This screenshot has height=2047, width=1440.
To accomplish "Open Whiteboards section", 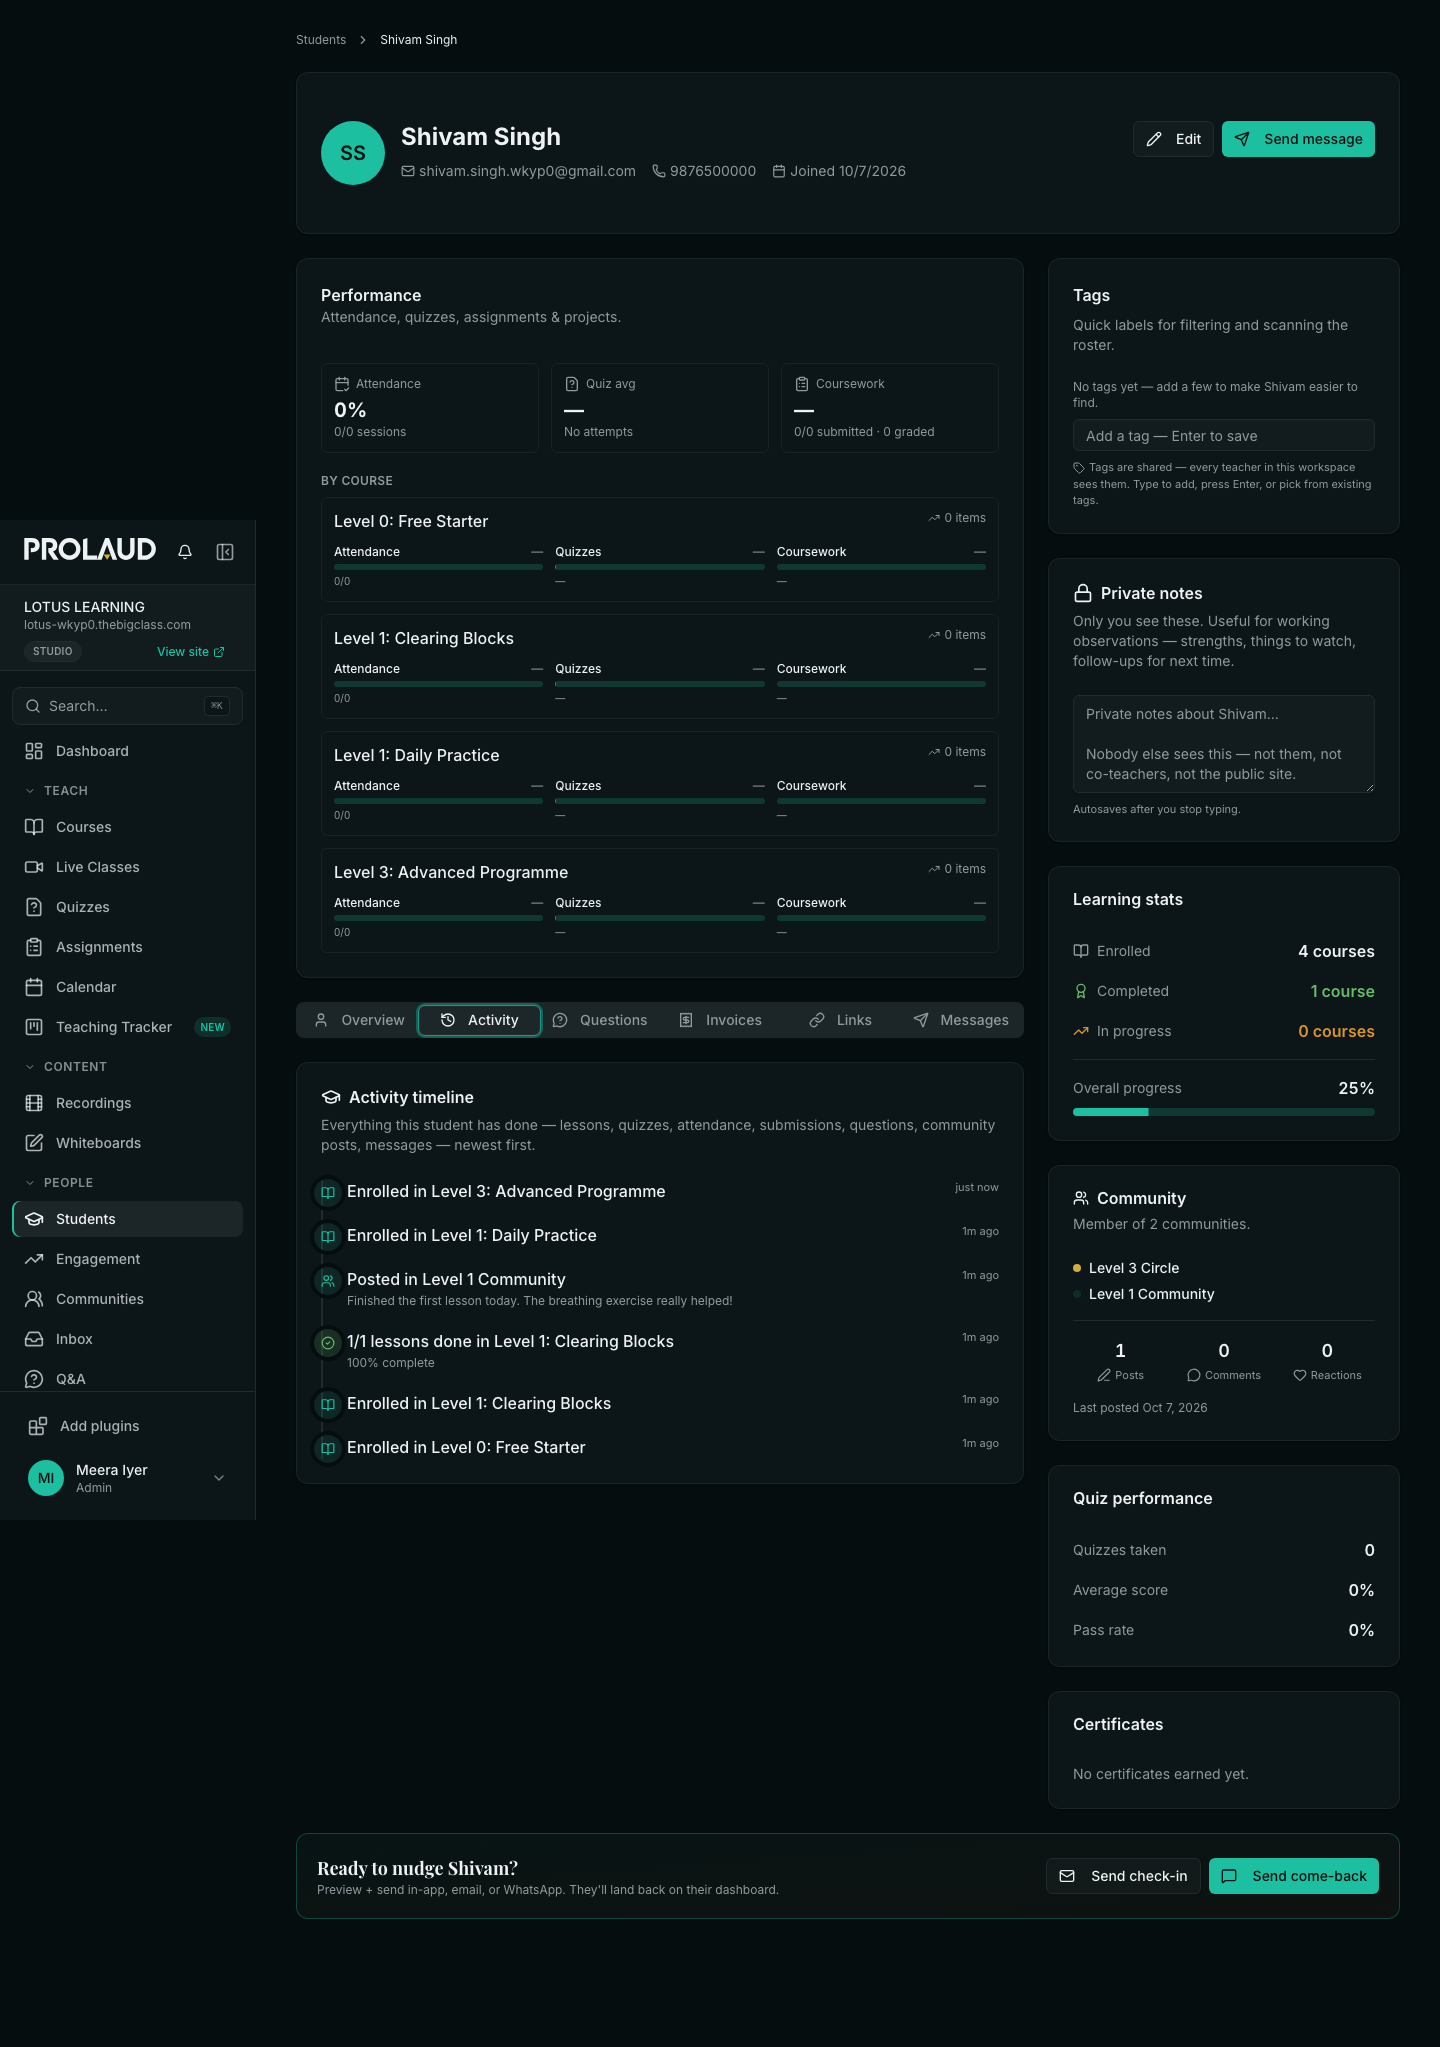I will tap(127, 1143).
